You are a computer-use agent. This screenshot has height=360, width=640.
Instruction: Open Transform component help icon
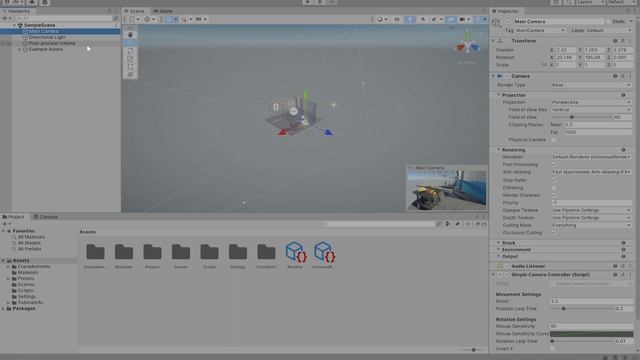[615, 41]
